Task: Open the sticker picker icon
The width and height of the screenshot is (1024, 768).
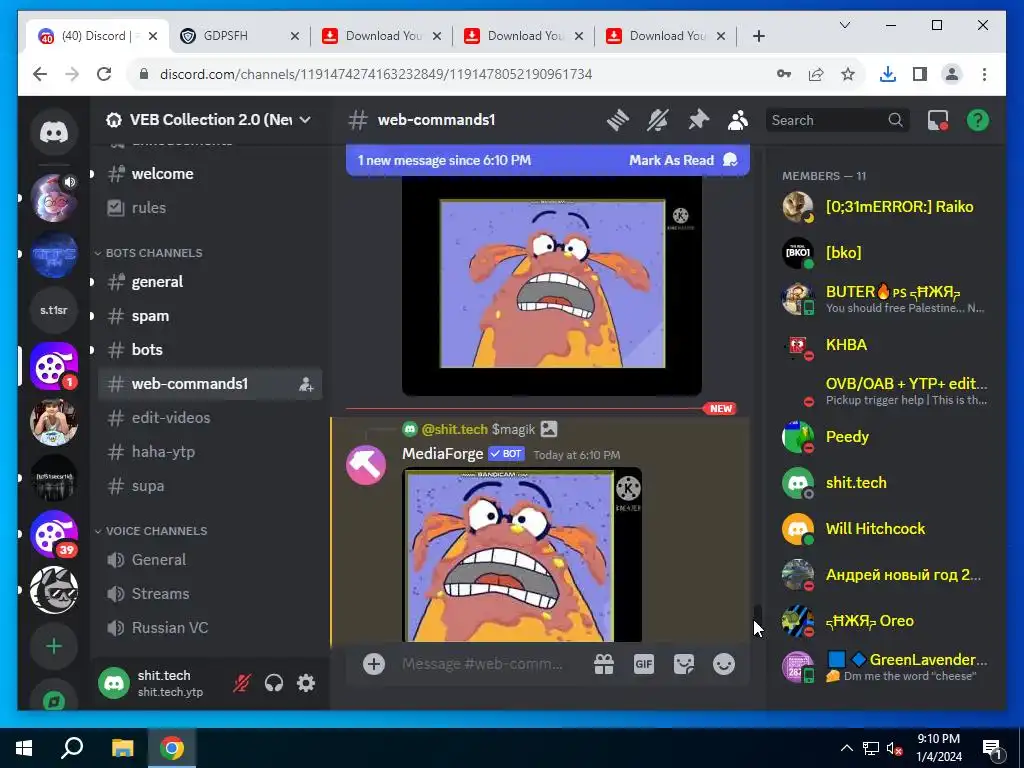Action: click(x=684, y=664)
